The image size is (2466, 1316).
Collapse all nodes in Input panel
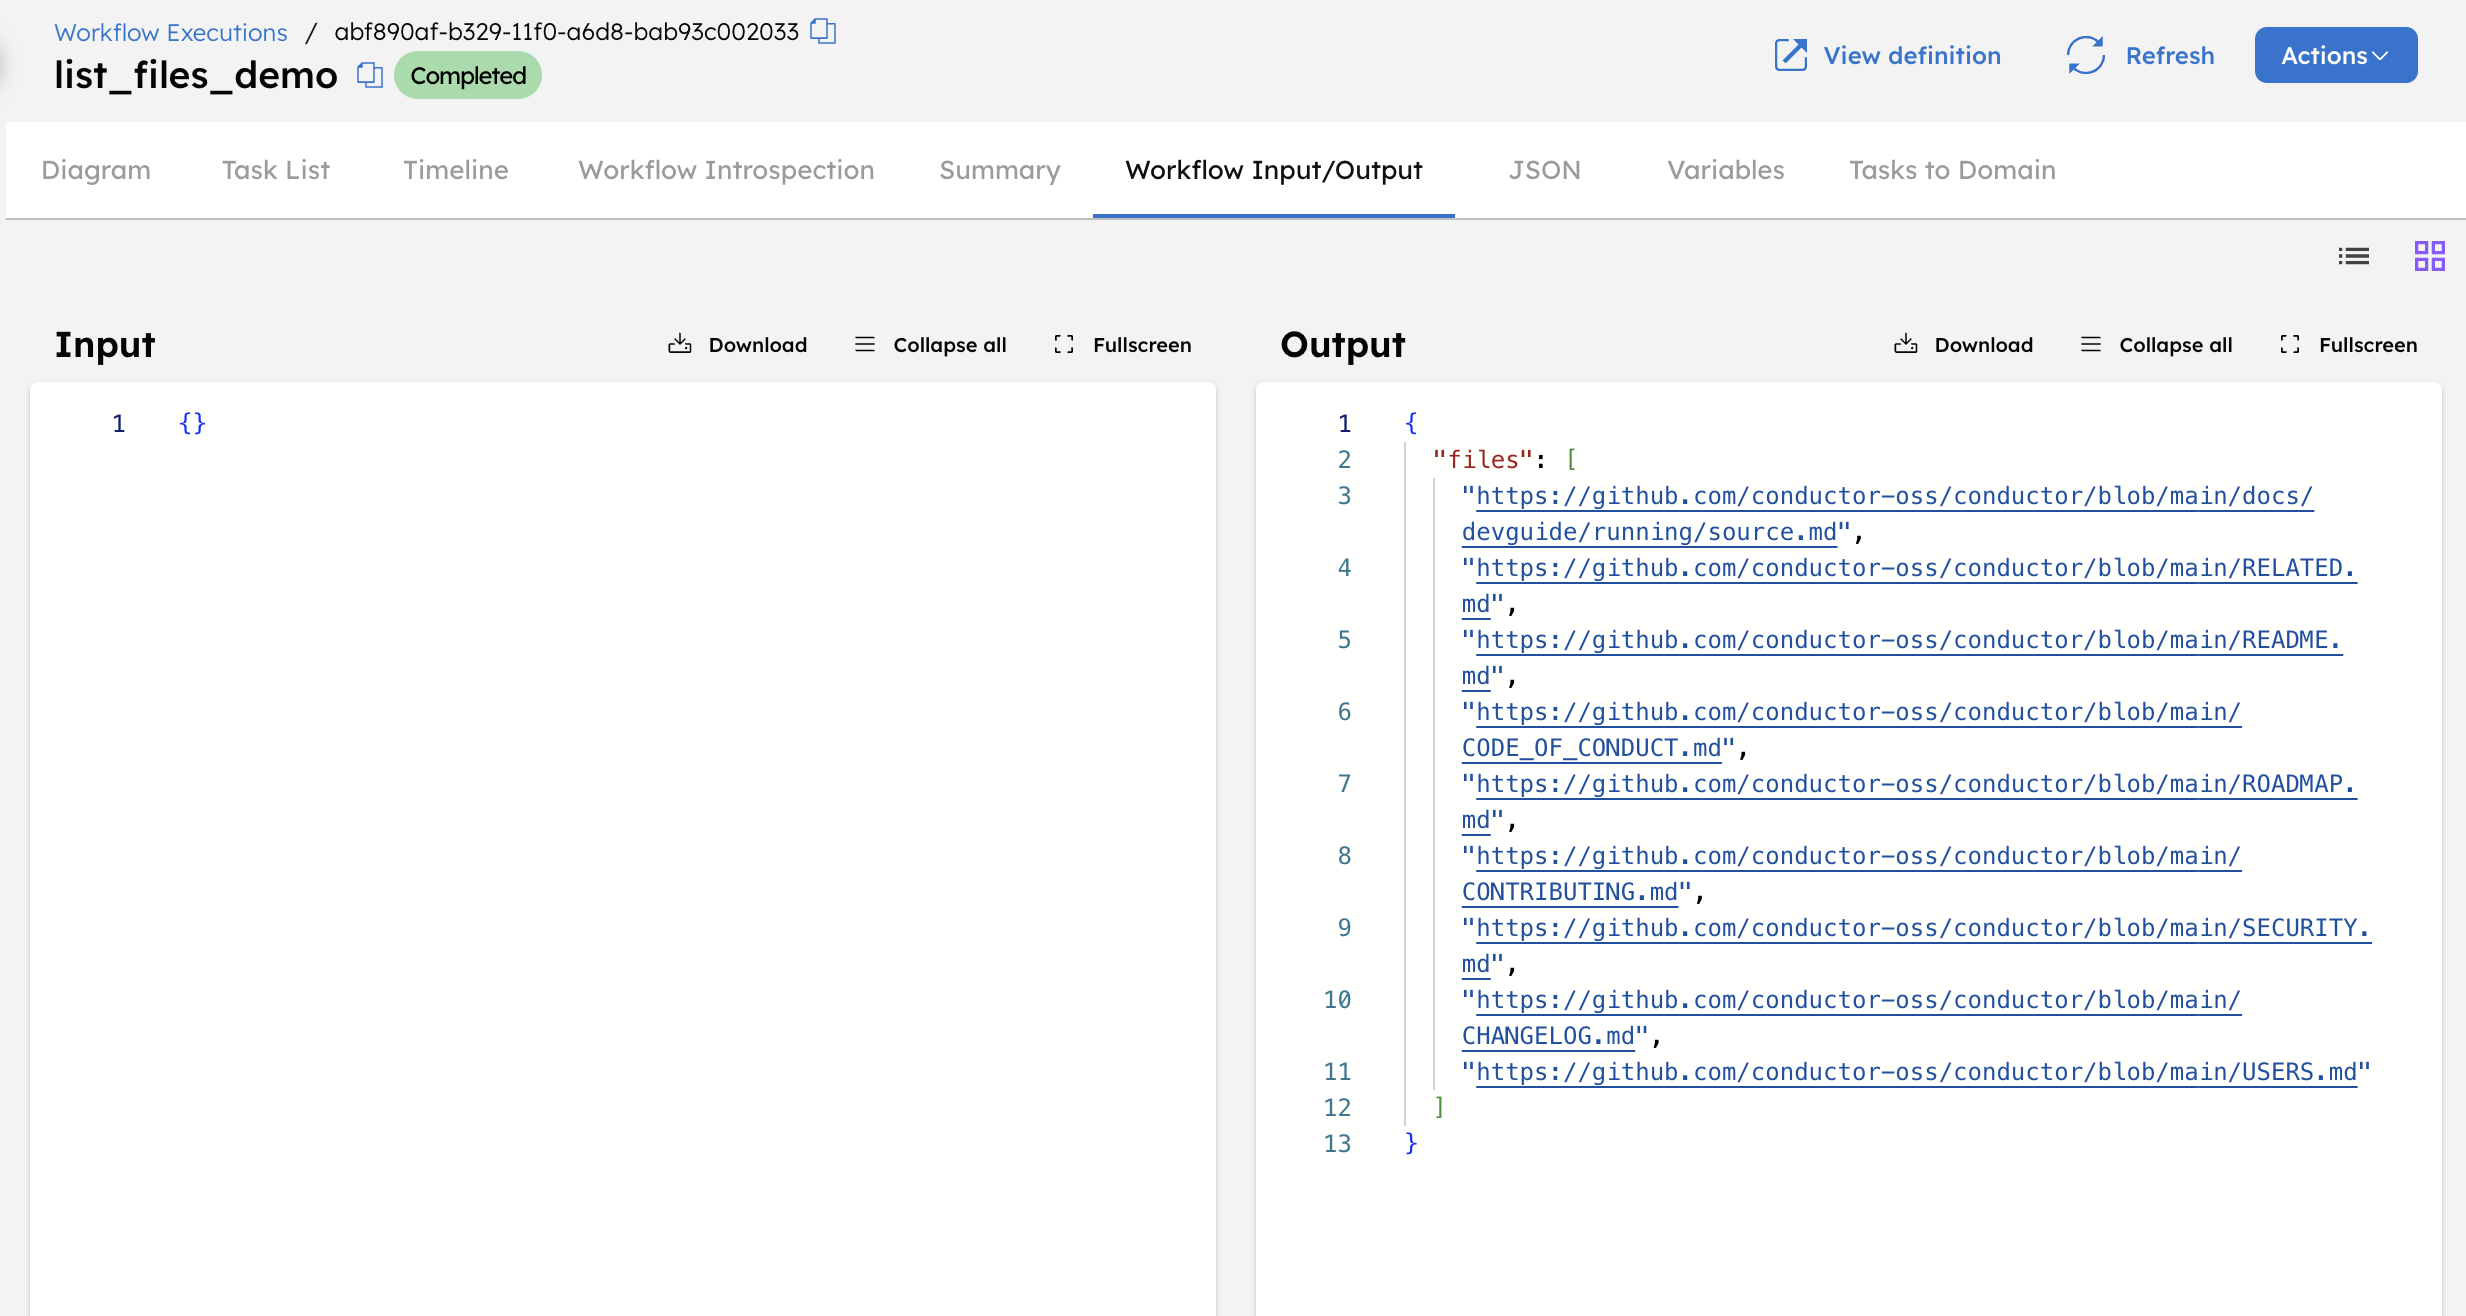click(x=929, y=344)
